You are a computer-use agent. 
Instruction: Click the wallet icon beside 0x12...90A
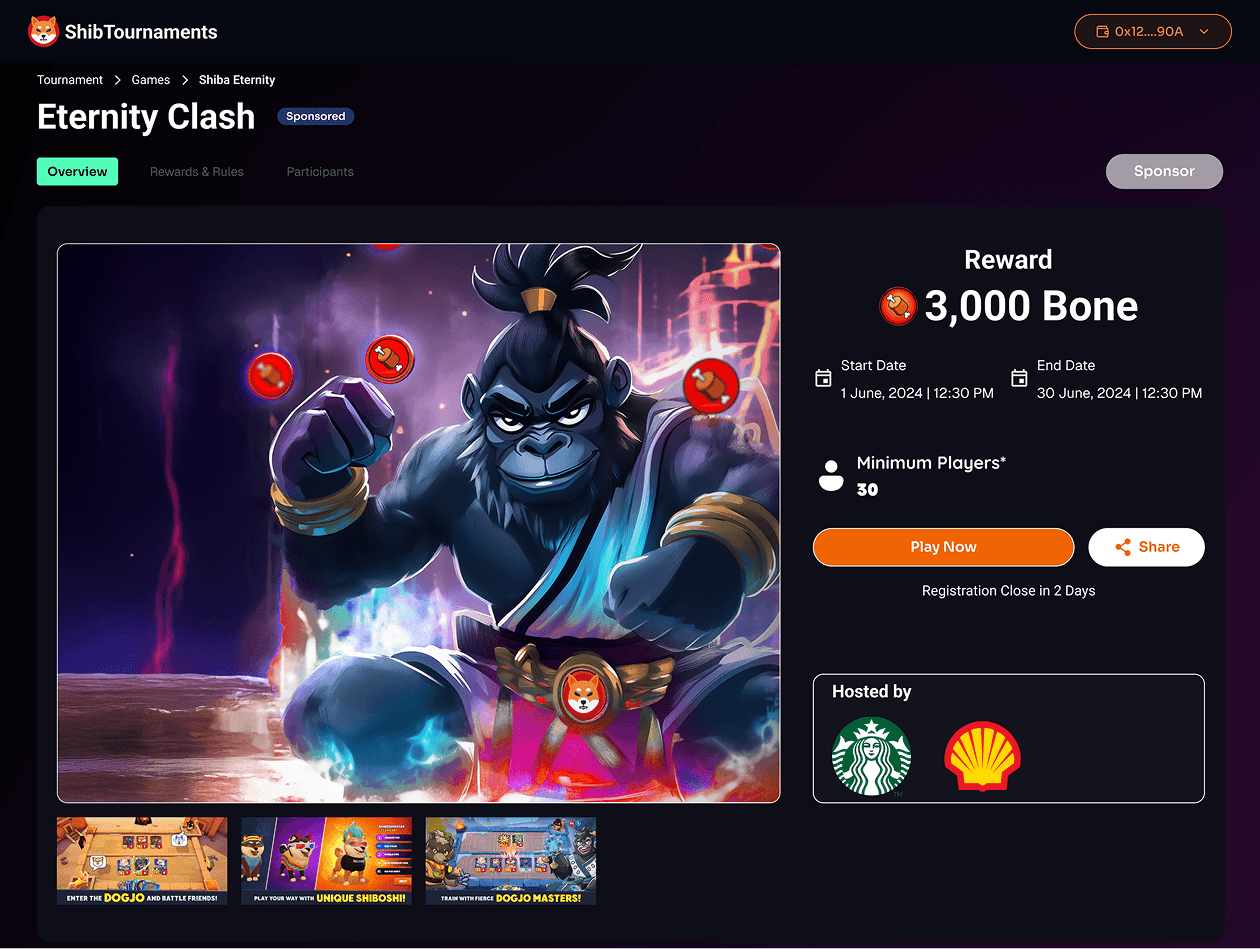click(1103, 32)
